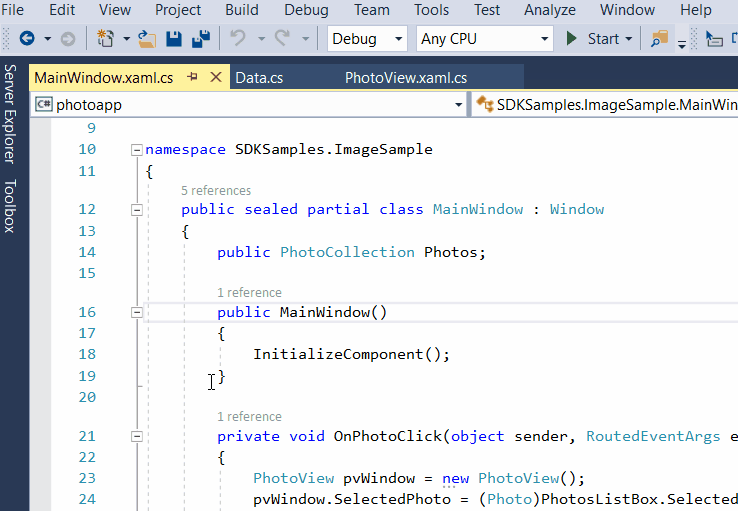Open the Team menu

(x=372, y=9)
